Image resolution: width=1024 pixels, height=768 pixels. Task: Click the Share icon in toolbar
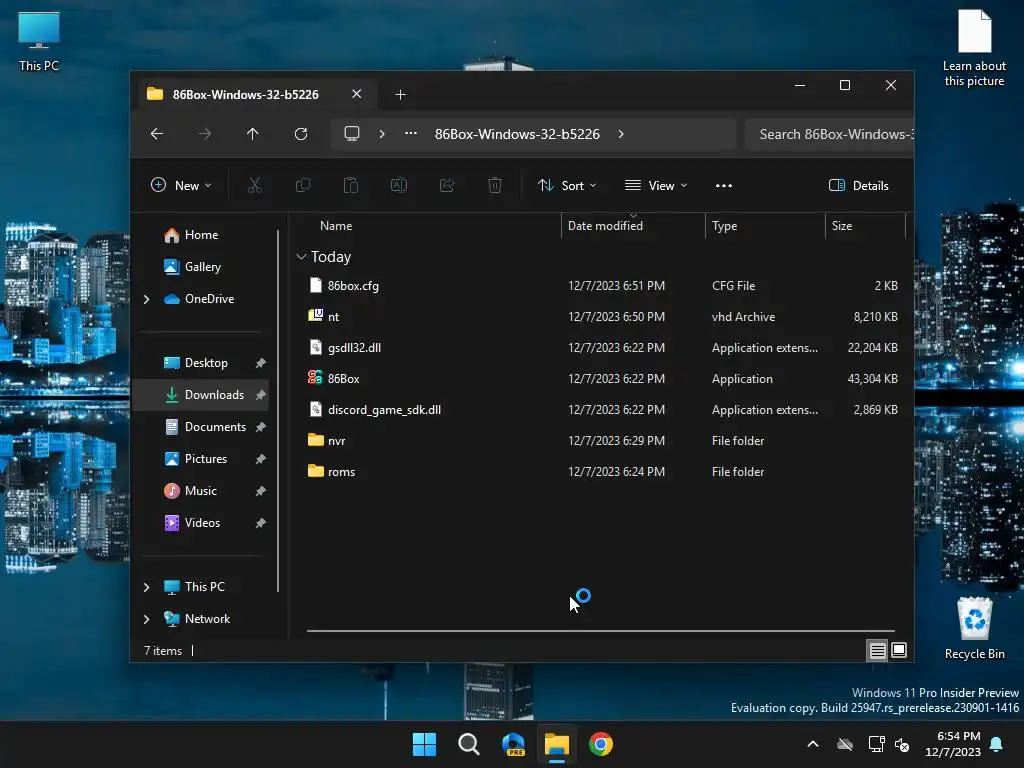click(x=447, y=185)
